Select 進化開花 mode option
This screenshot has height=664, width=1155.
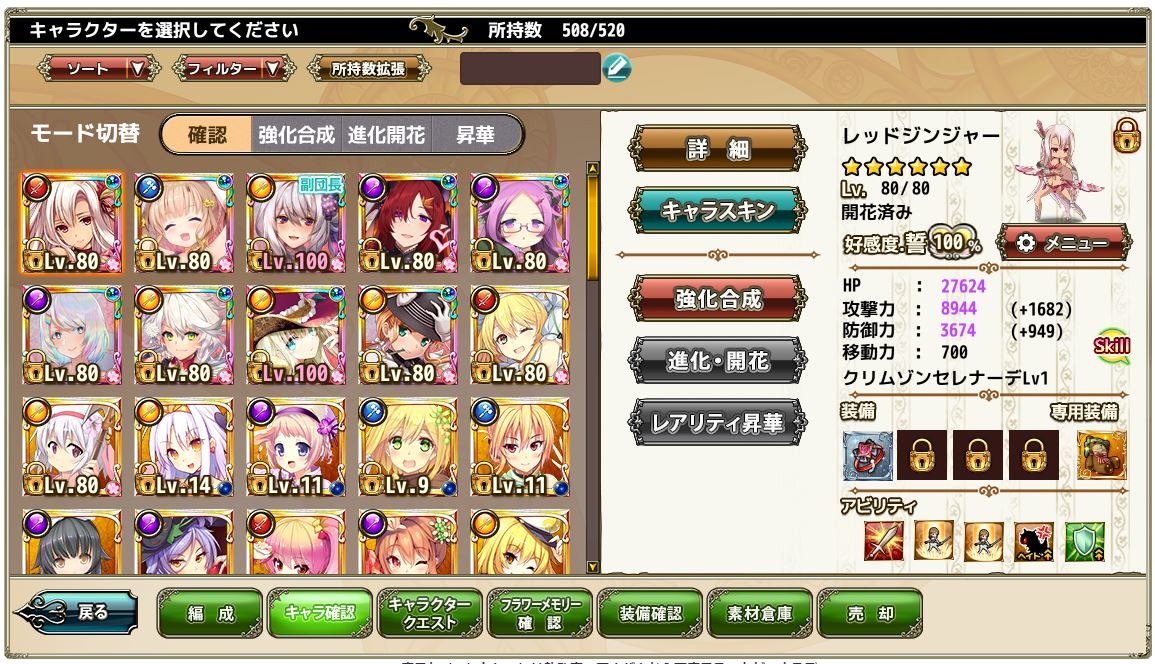tap(386, 135)
